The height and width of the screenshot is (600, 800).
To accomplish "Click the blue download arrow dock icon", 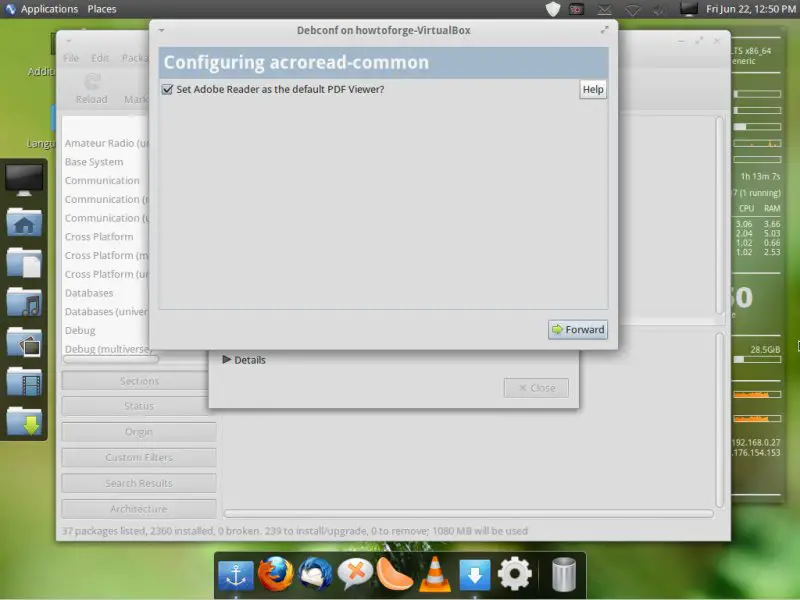I will click(x=474, y=576).
